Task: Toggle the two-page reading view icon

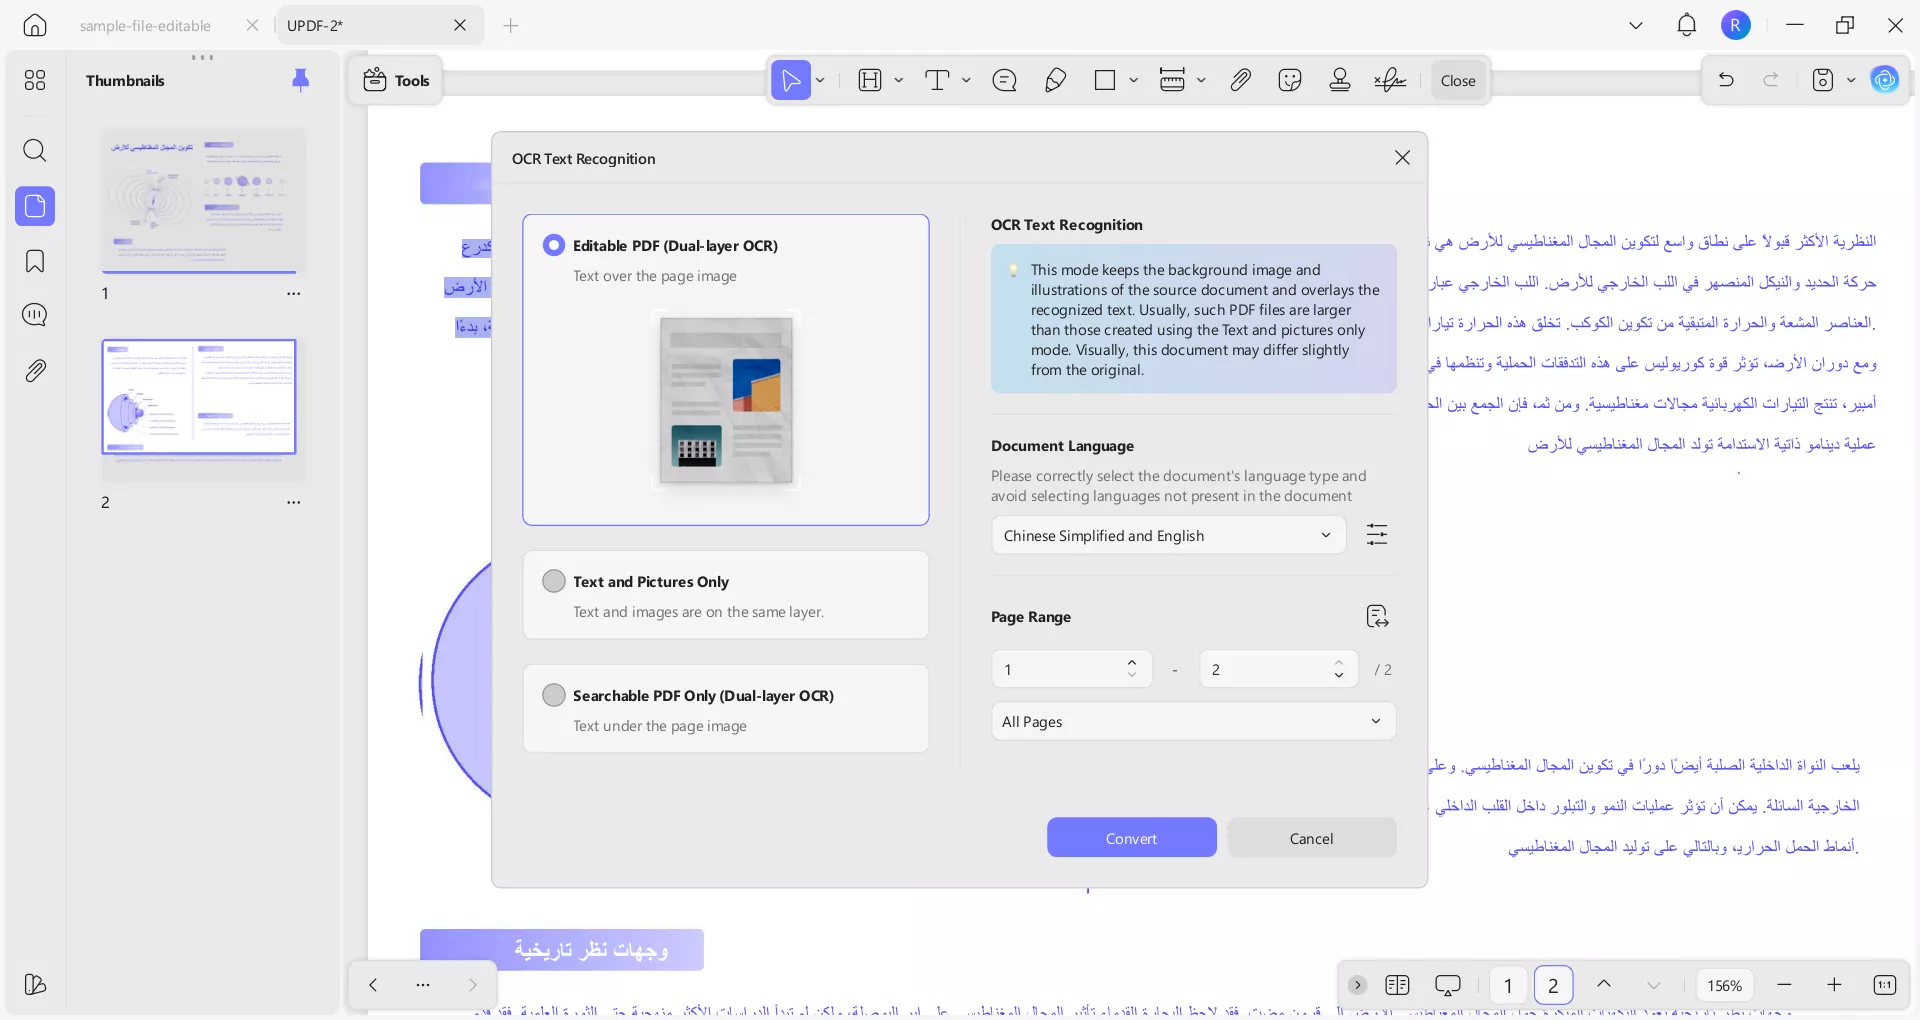Action: tap(1397, 986)
